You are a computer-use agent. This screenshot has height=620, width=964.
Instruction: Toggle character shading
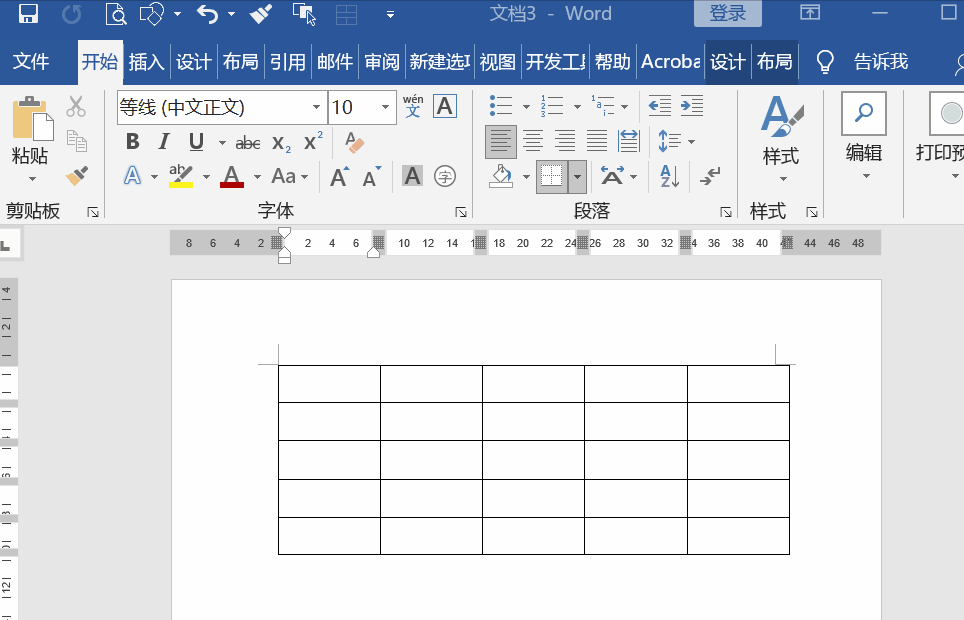pos(413,177)
